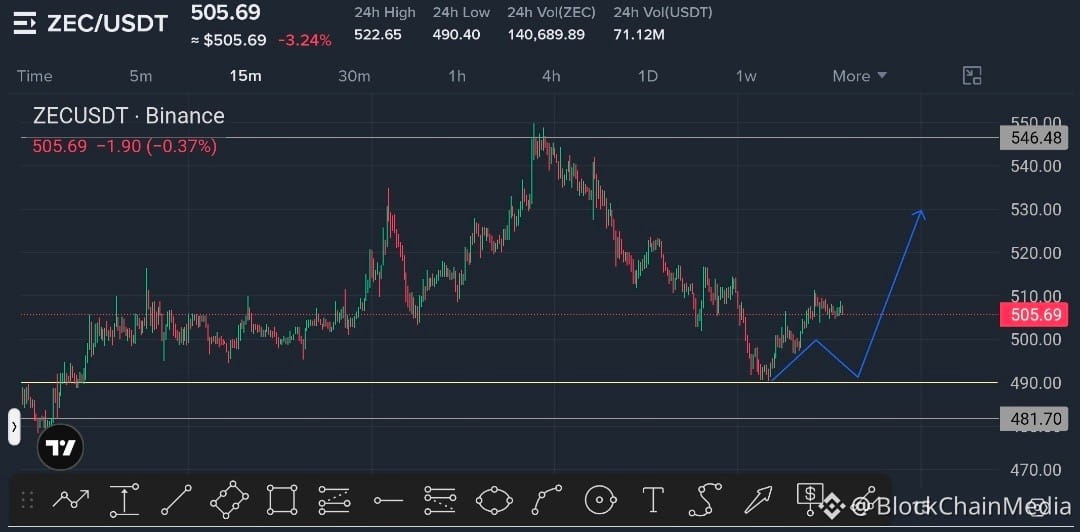This screenshot has height=532, width=1080.
Task: Open the ZEC/USDT pair menu icon
Action: click(x=23, y=24)
